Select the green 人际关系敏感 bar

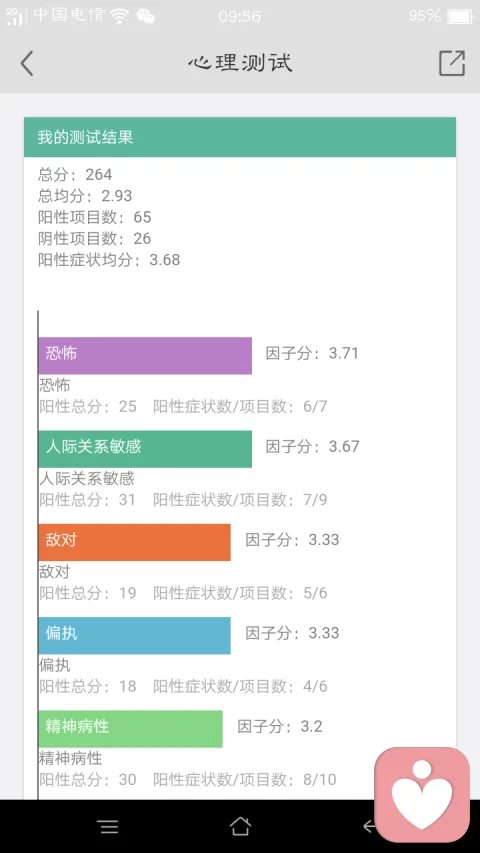145,449
